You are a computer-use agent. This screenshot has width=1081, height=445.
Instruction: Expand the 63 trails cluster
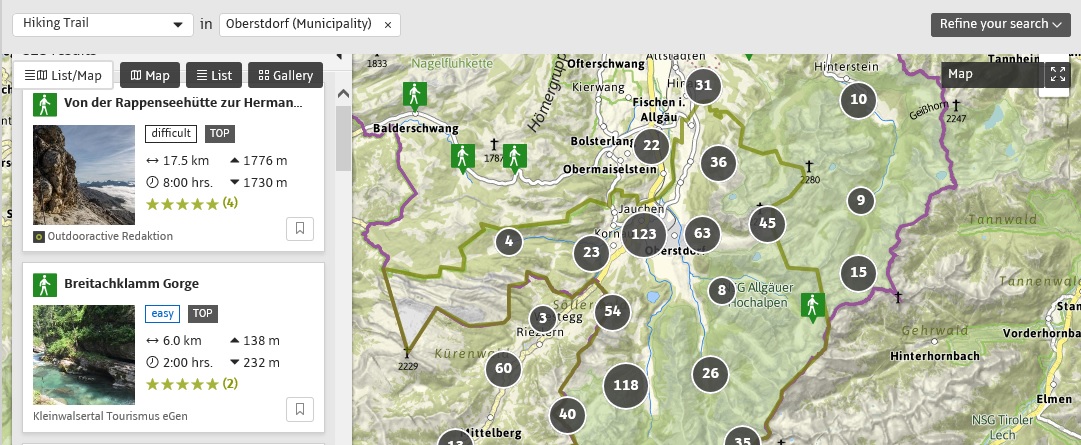(702, 233)
